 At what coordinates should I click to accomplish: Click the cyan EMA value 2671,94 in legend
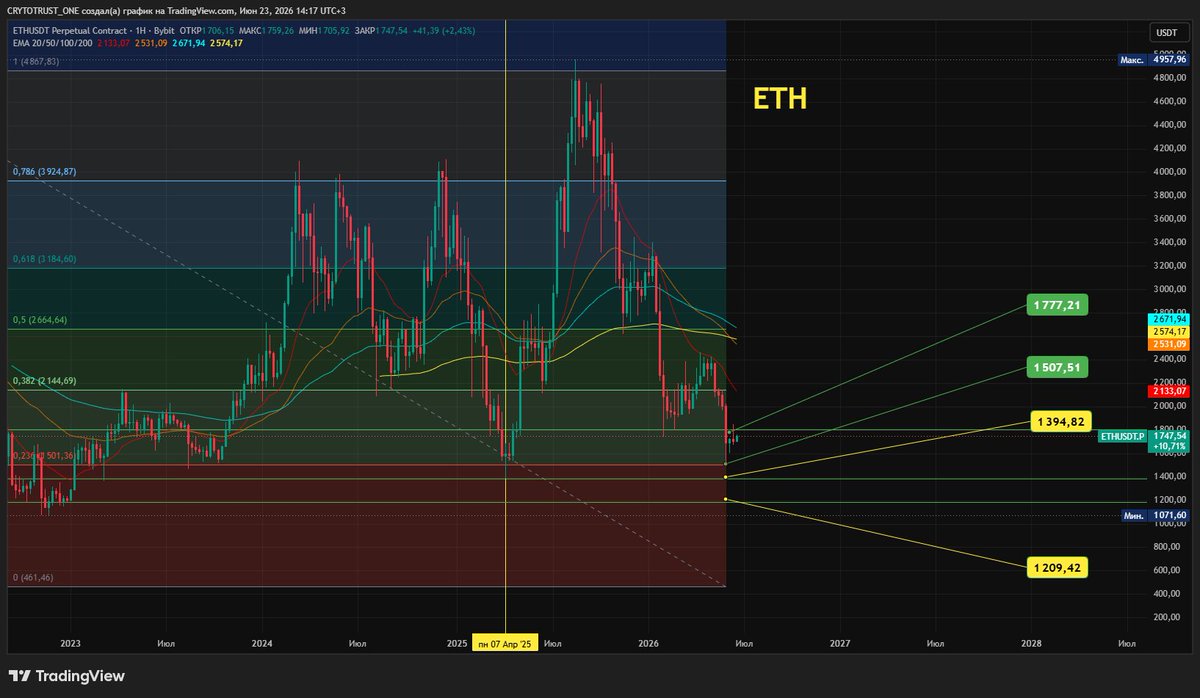click(188, 43)
